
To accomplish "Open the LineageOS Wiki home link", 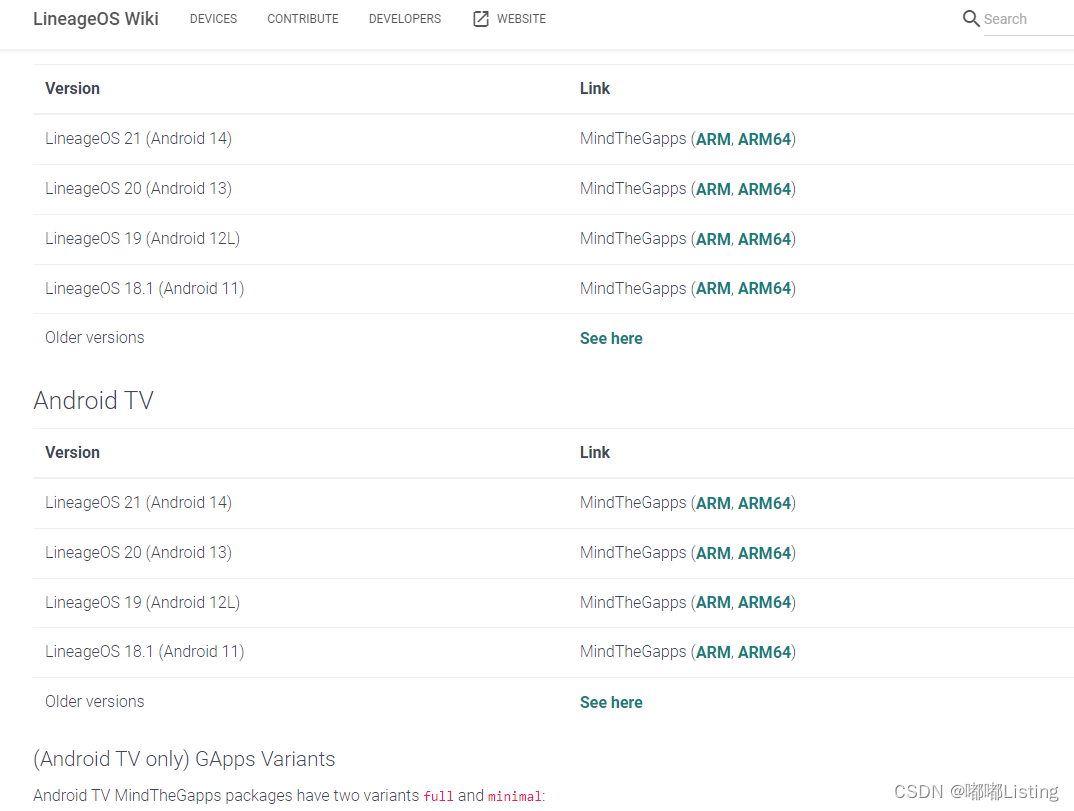I will coord(96,18).
